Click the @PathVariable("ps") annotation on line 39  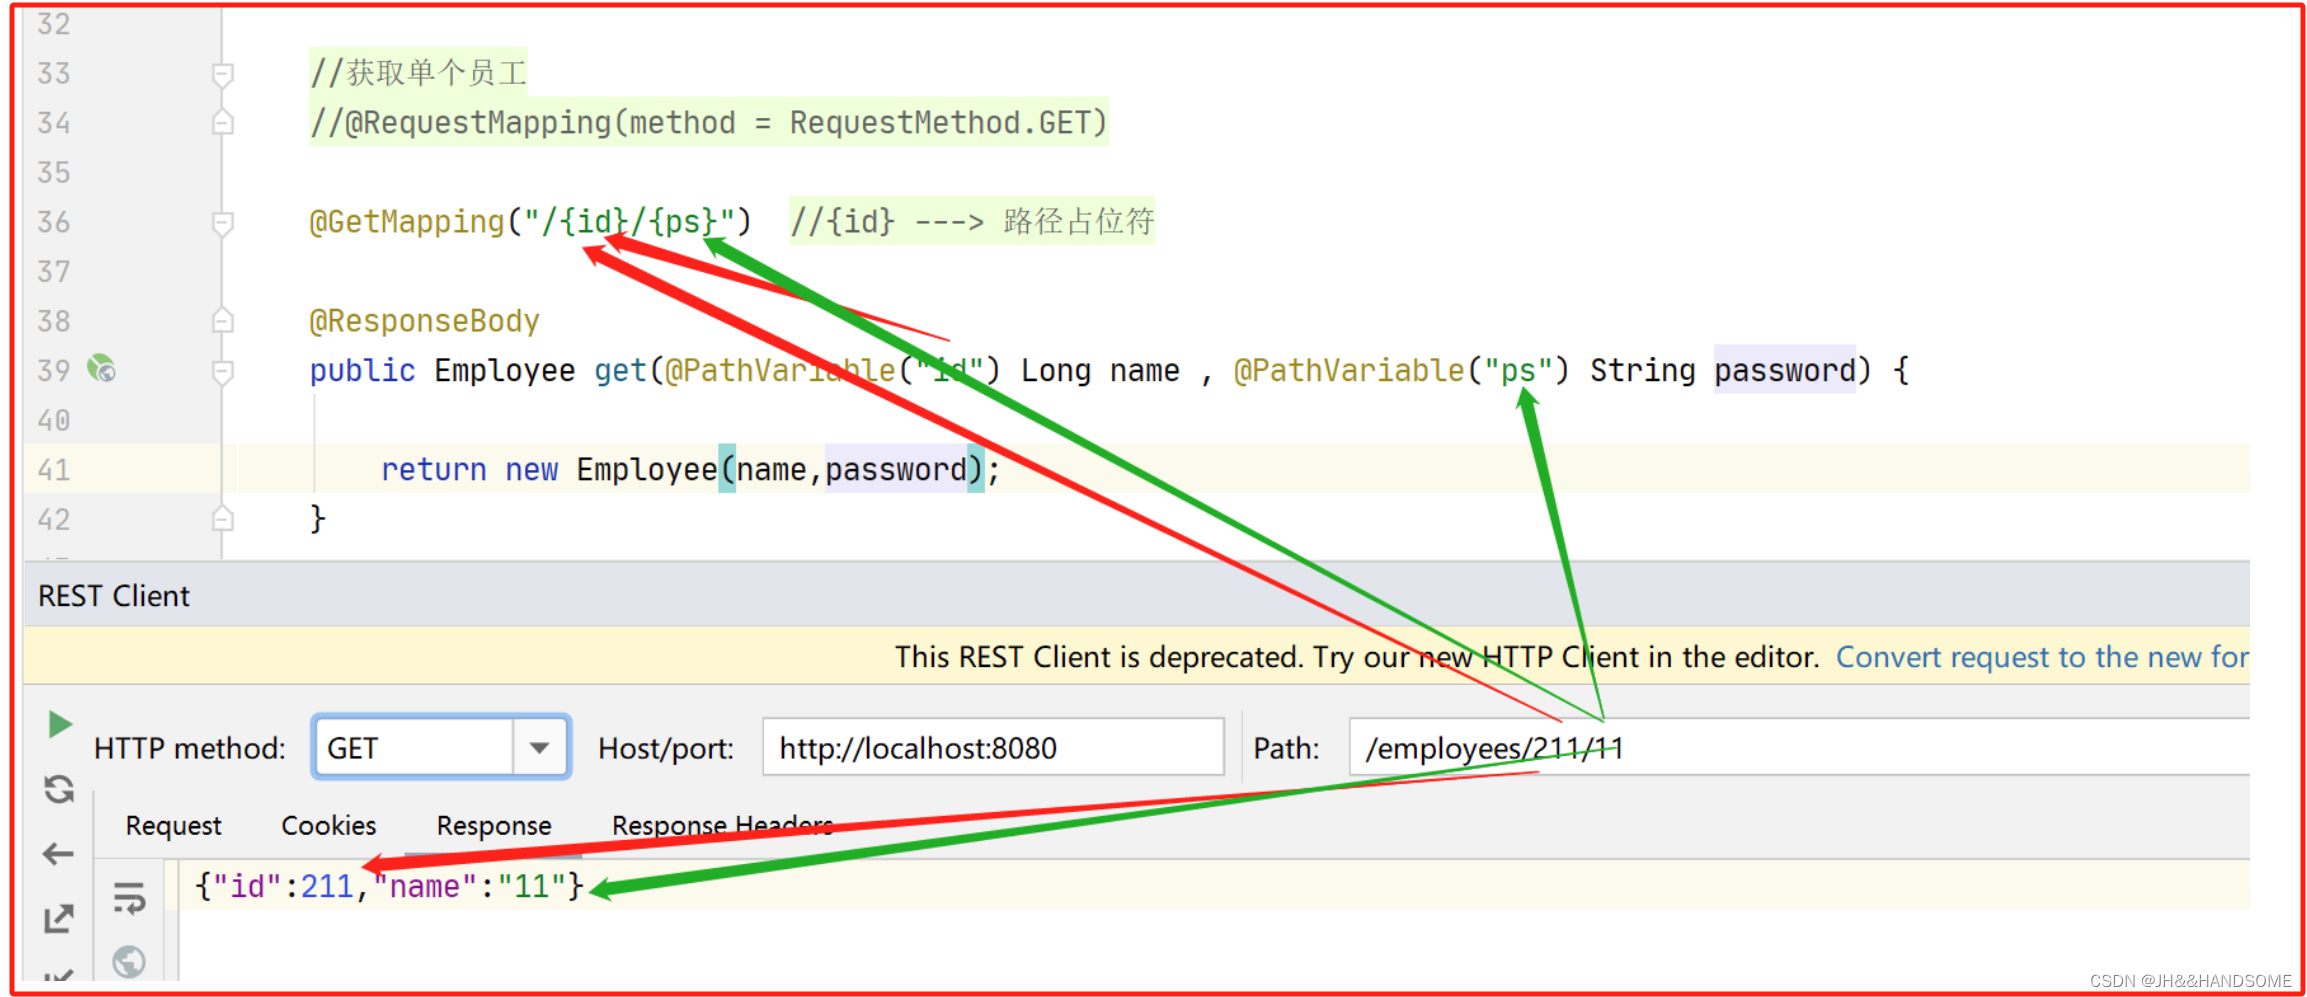pyautogui.click(x=1401, y=370)
